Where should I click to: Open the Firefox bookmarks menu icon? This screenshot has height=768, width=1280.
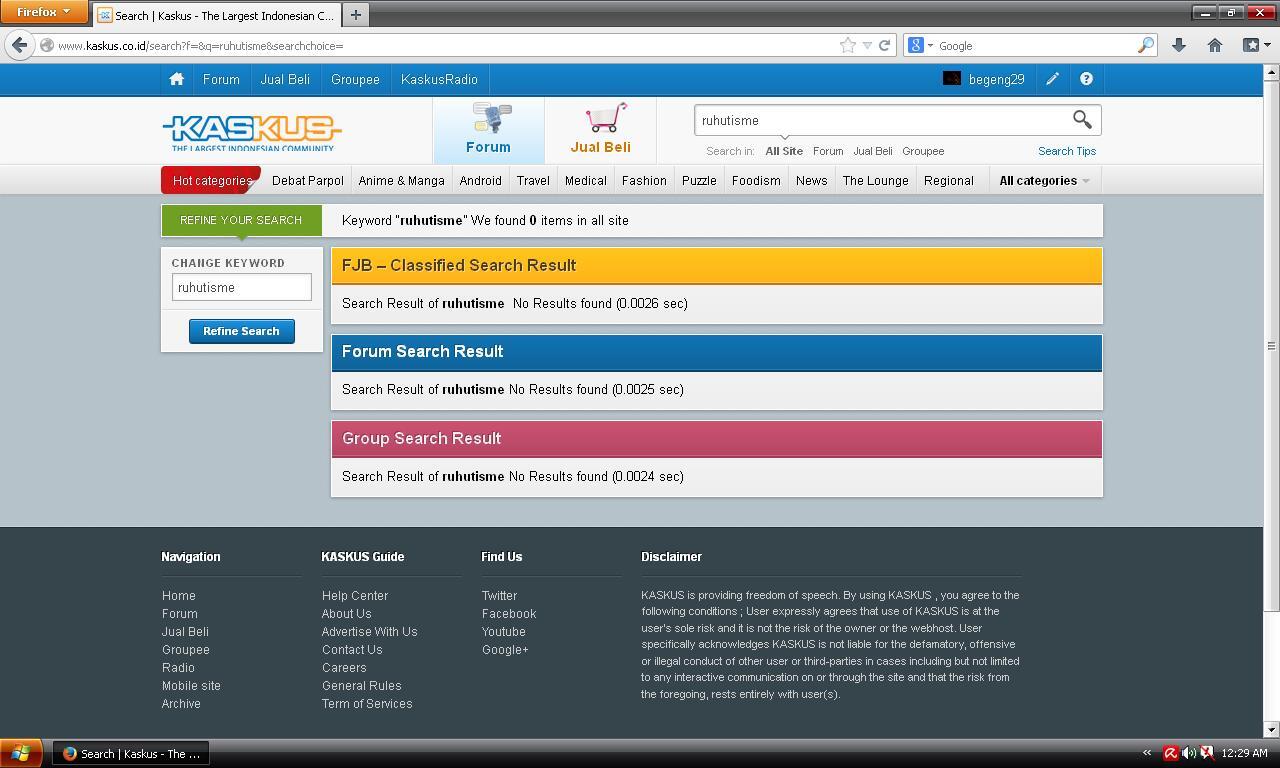pyautogui.click(x=1252, y=45)
